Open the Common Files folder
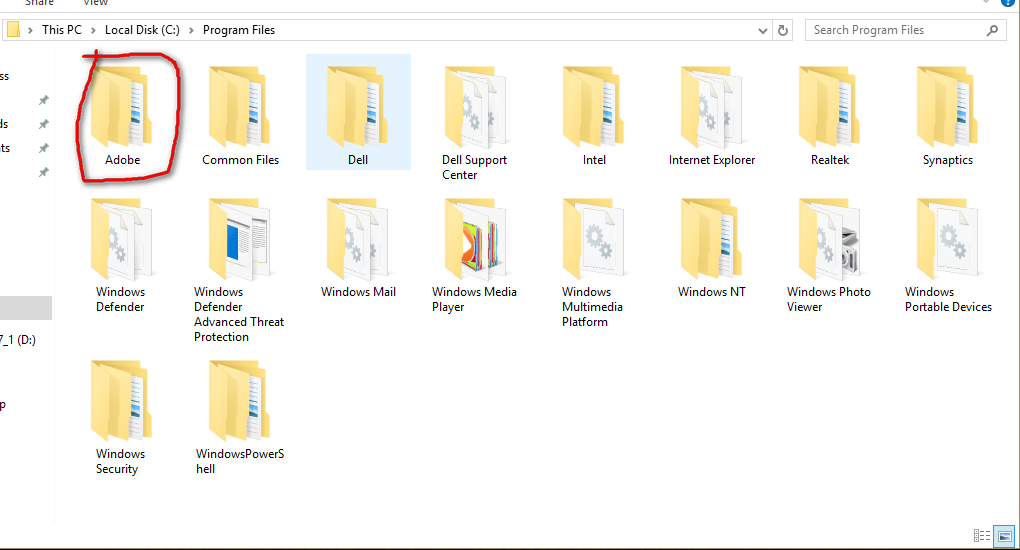 click(239, 107)
